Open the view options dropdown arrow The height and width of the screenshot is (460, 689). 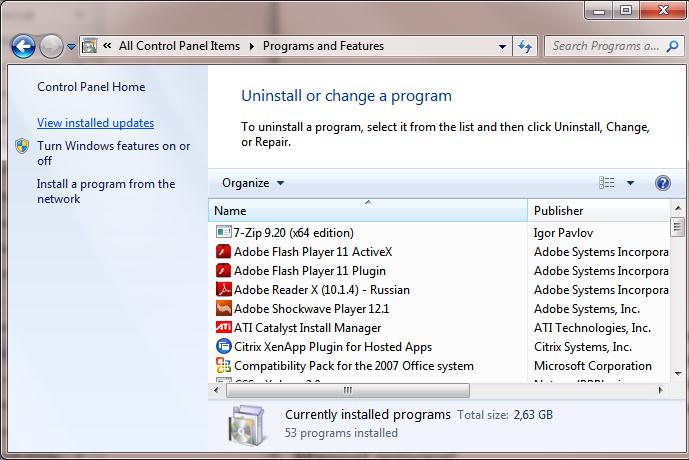[630, 183]
